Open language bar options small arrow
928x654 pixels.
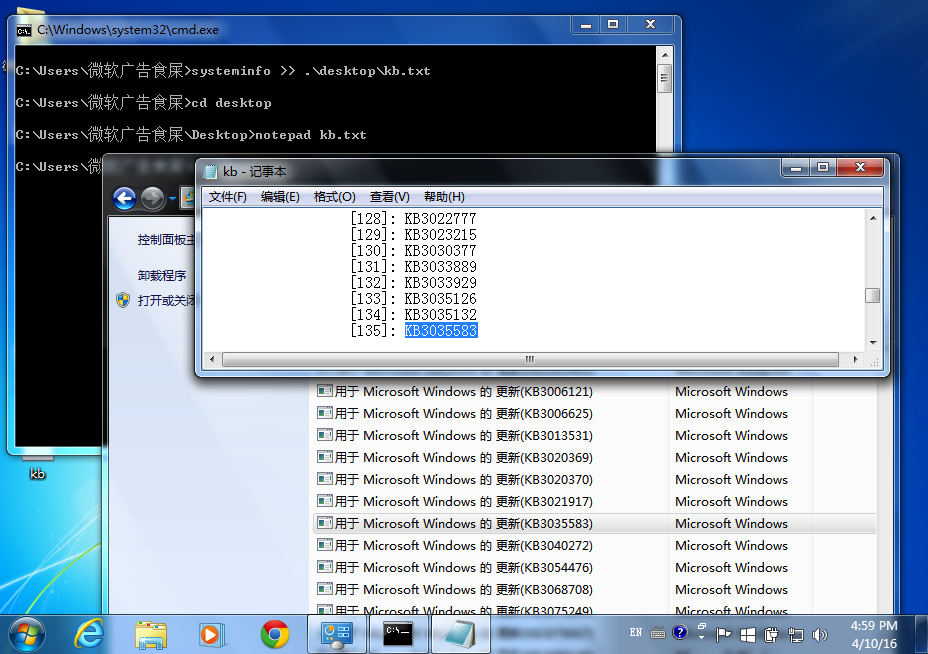(x=701, y=637)
